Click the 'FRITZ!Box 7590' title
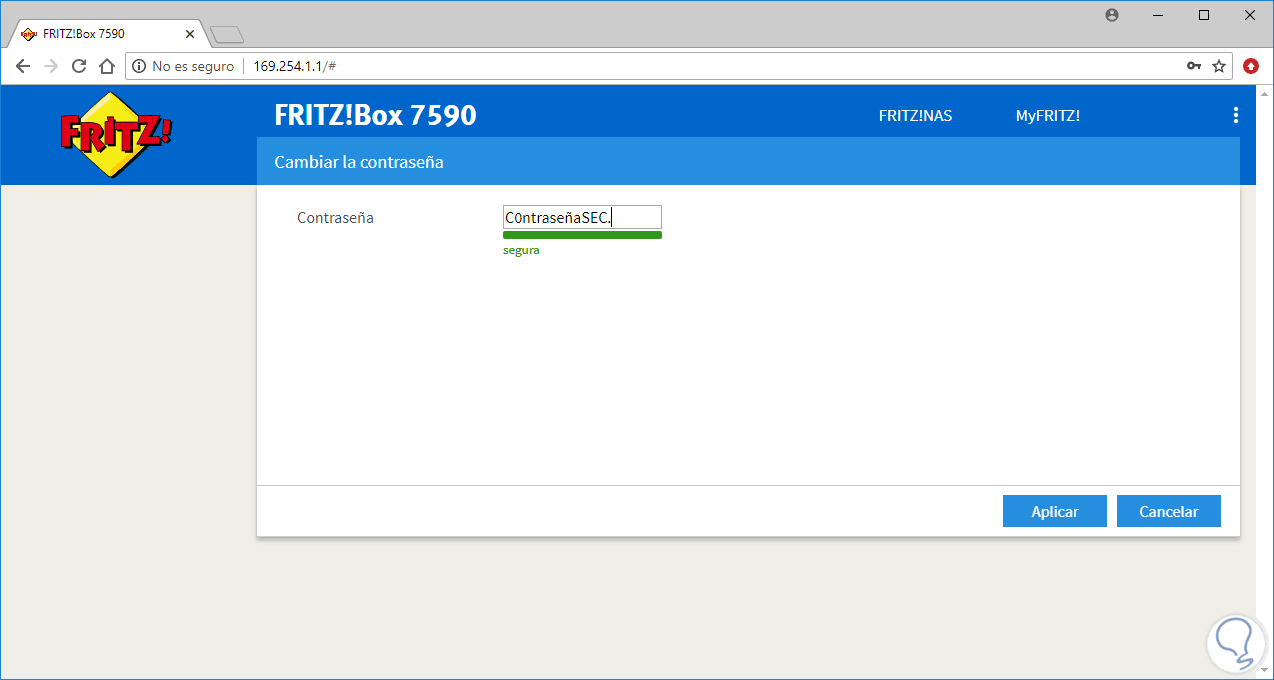The image size is (1274, 680). (375, 115)
